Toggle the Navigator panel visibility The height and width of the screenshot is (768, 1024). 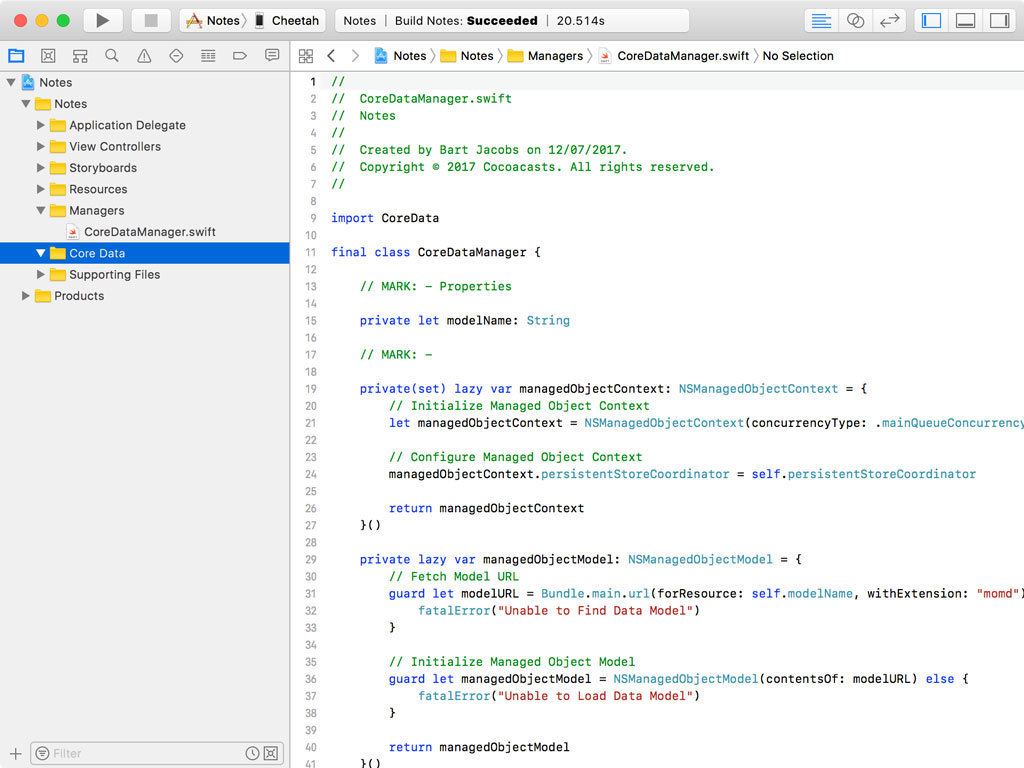931,20
